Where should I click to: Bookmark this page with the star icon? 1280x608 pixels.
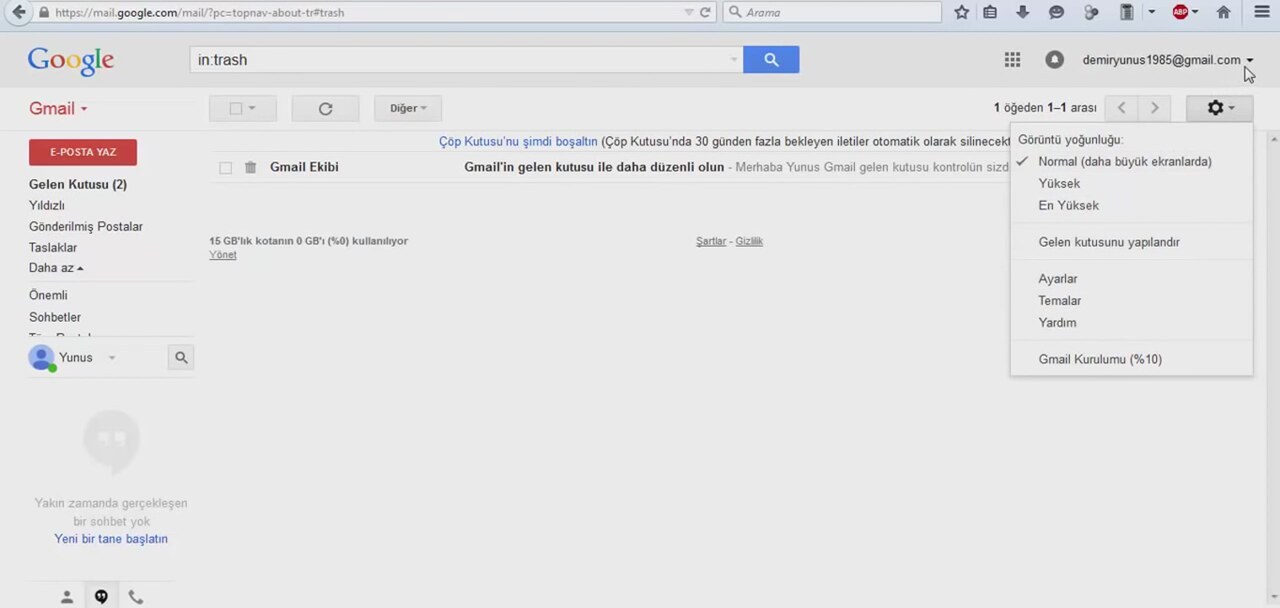(x=962, y=12)
